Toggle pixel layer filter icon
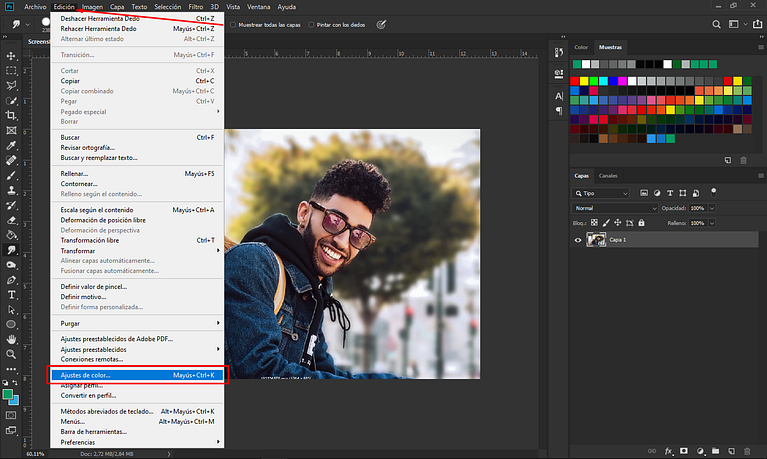This screenshot has width=767, height=459. tap(644, 193)
